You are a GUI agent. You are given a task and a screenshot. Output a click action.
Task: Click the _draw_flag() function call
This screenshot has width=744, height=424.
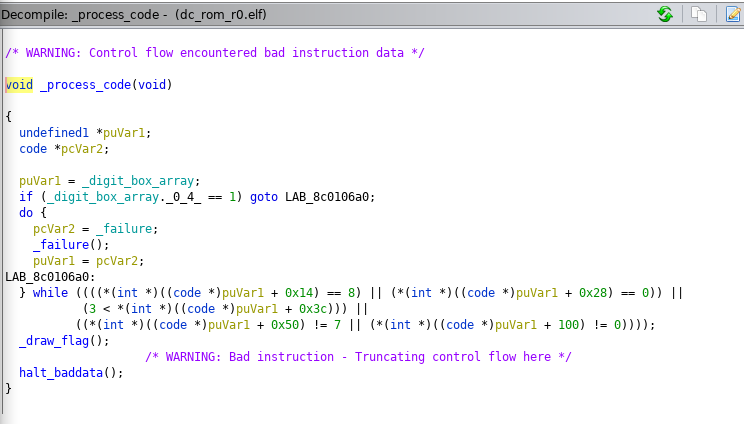[64, 341]
